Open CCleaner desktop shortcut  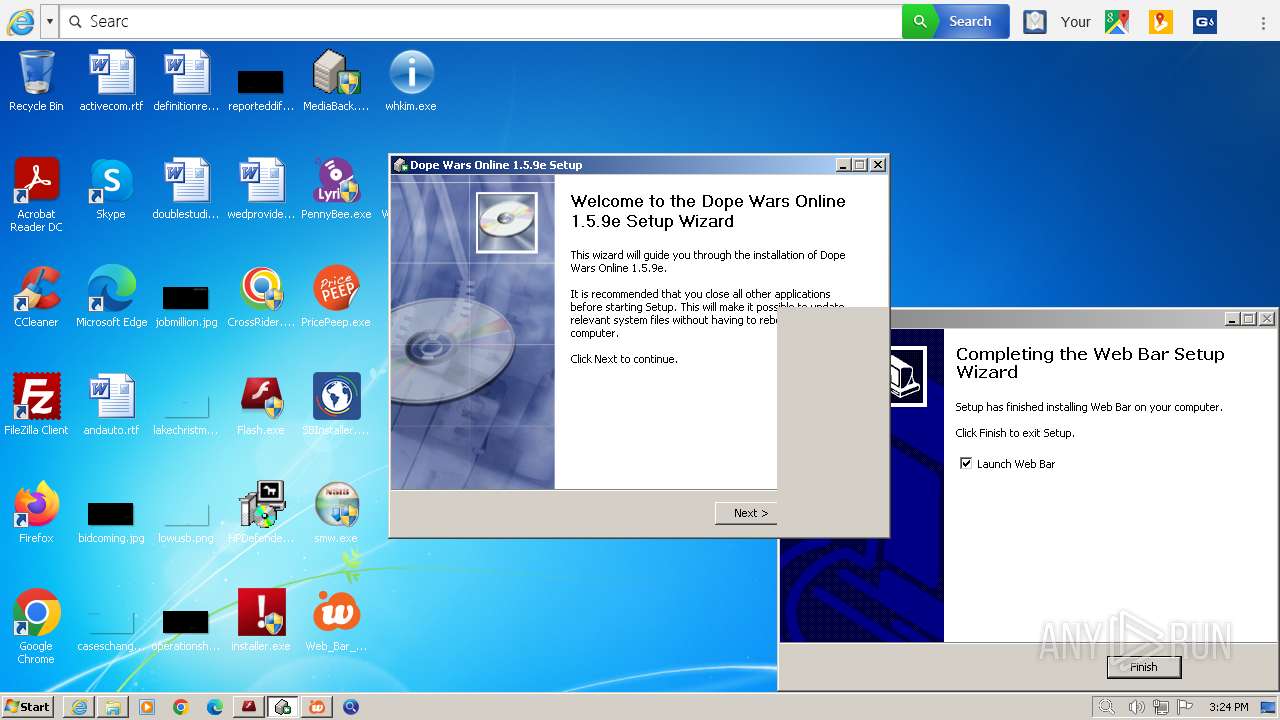[36, 296]
